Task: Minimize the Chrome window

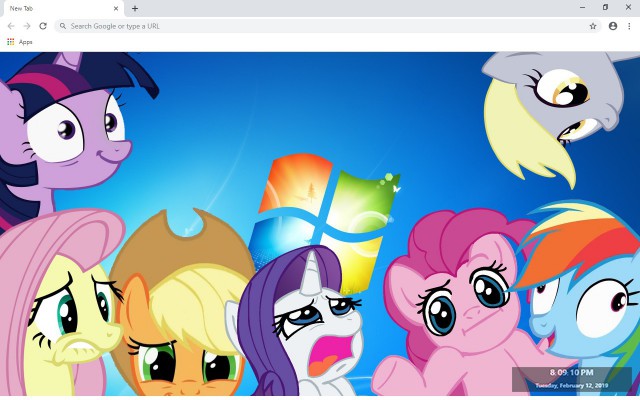Action: [582, 7]
